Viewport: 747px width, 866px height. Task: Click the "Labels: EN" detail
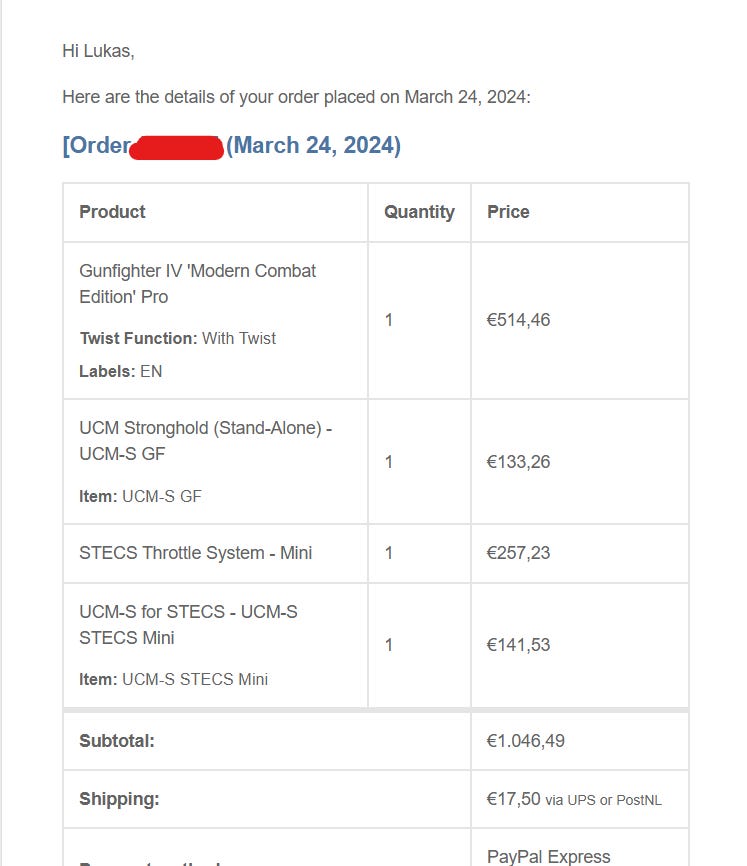pos(120,371)
